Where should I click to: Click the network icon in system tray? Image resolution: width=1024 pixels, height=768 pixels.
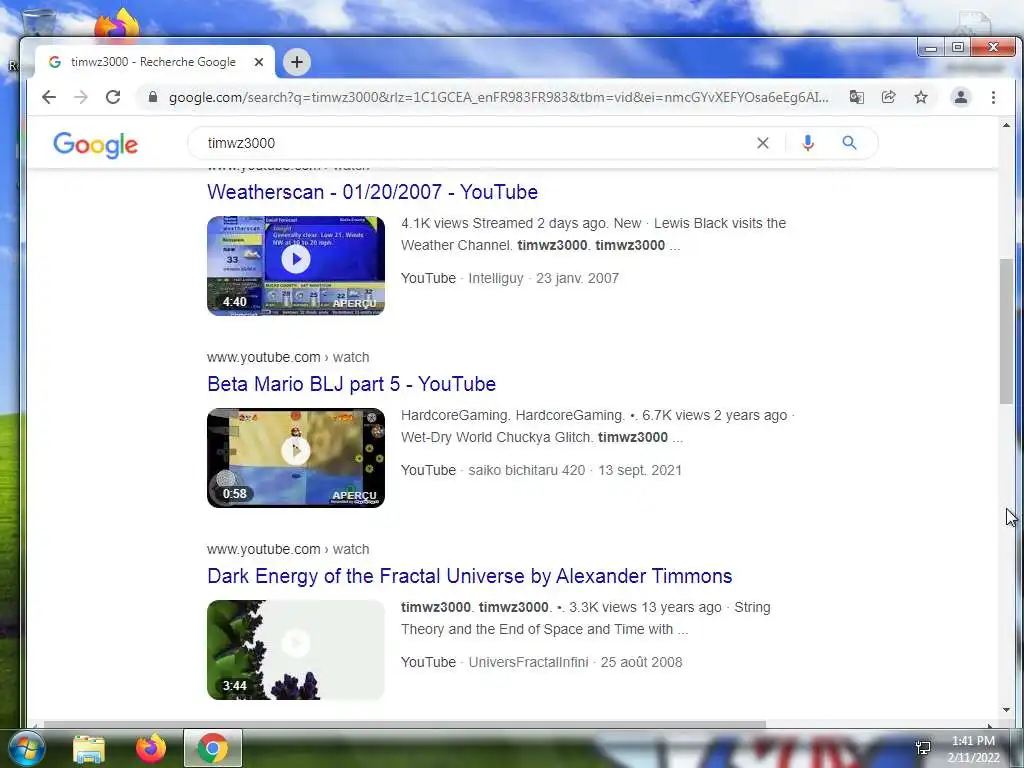click(x=923, y=748)
